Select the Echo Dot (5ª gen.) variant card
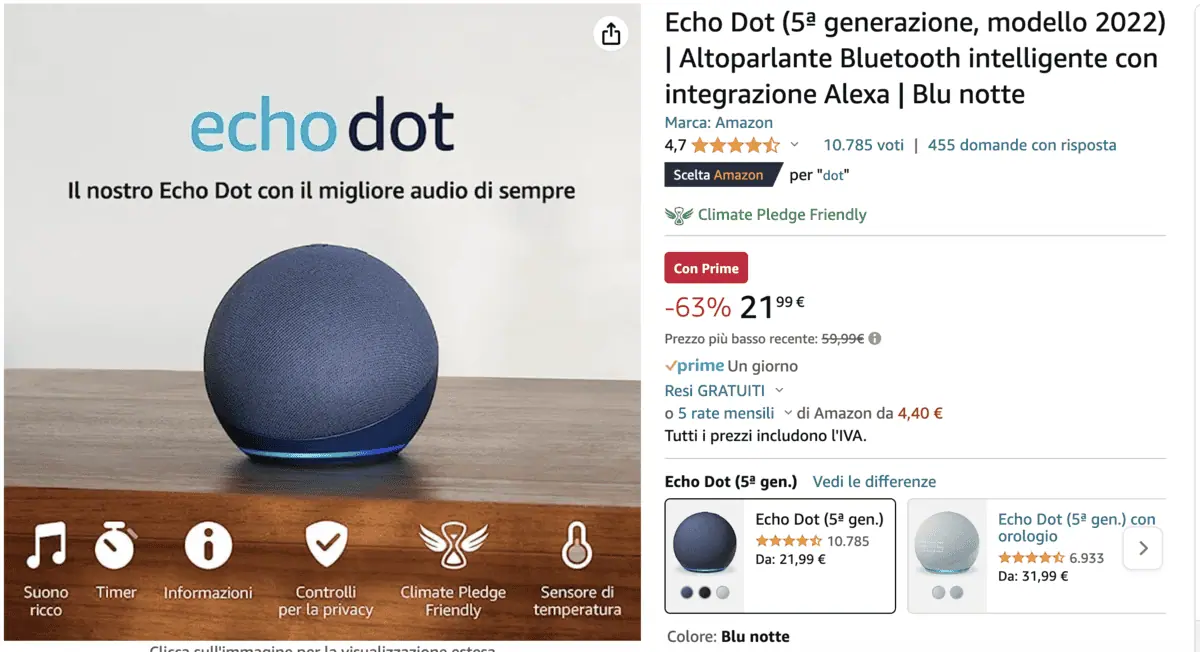Image resolution: width=1200 pixels, height=652 pixels. coord(780,556)
